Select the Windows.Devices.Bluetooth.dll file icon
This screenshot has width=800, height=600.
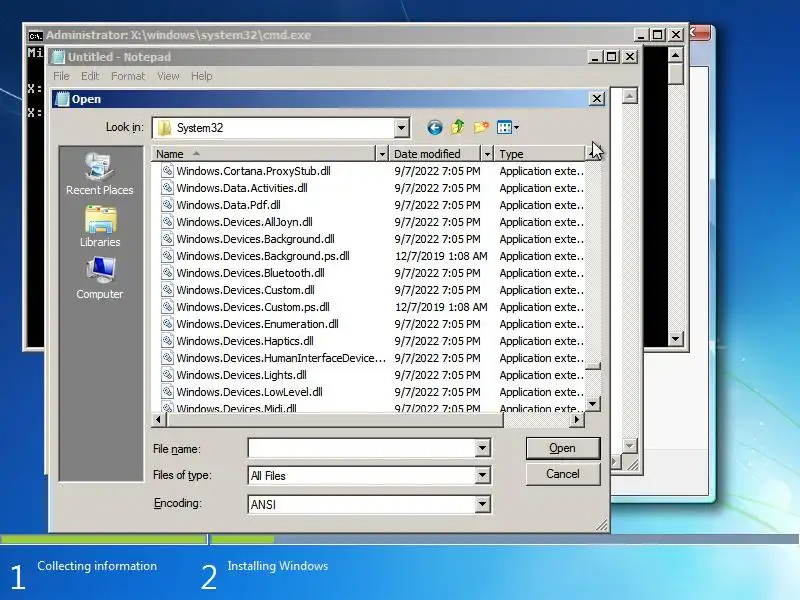coord(167,272)
